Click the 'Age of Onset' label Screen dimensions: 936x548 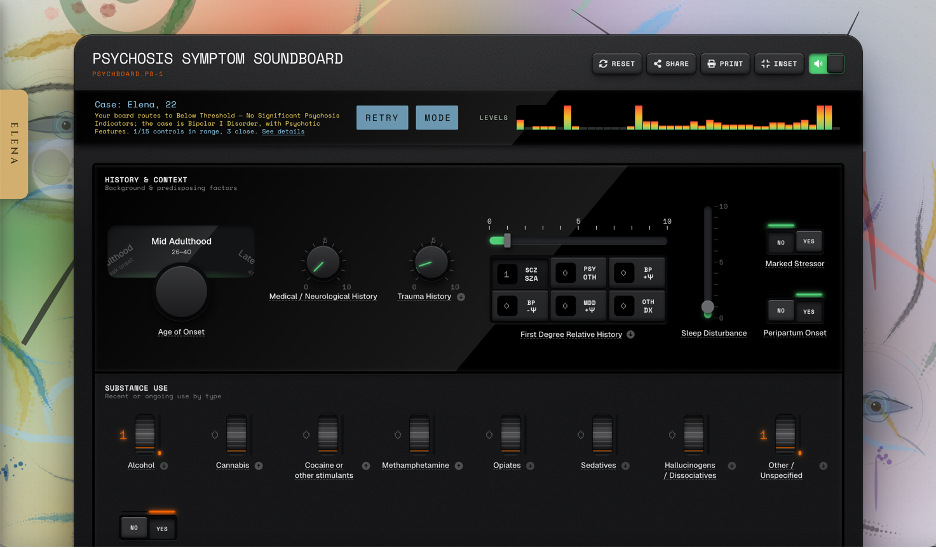point(181,332)
